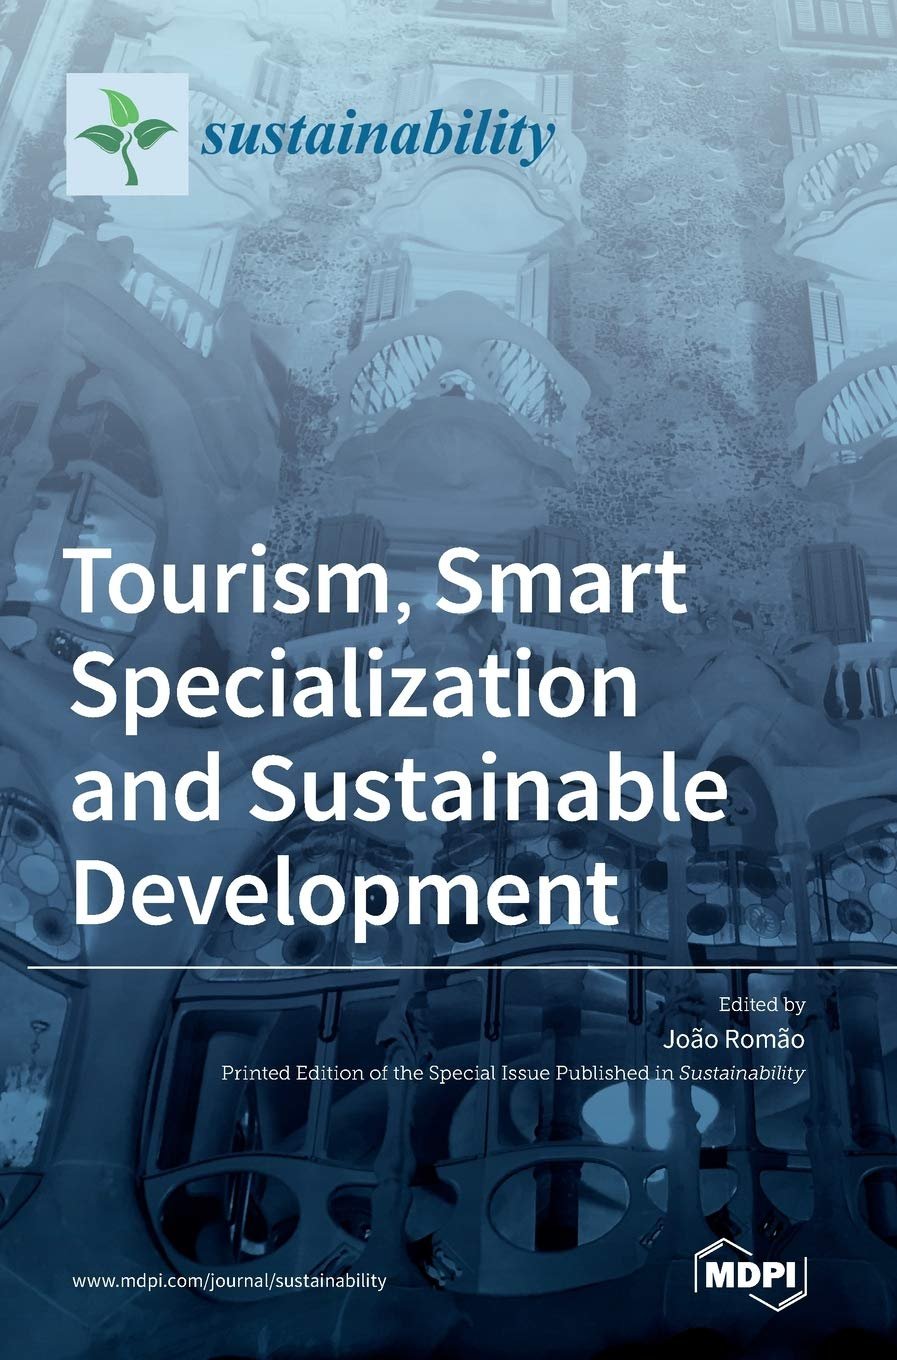
Task: Click the mask-shaped balcony above the title
Action: click(x=460, y=370)
